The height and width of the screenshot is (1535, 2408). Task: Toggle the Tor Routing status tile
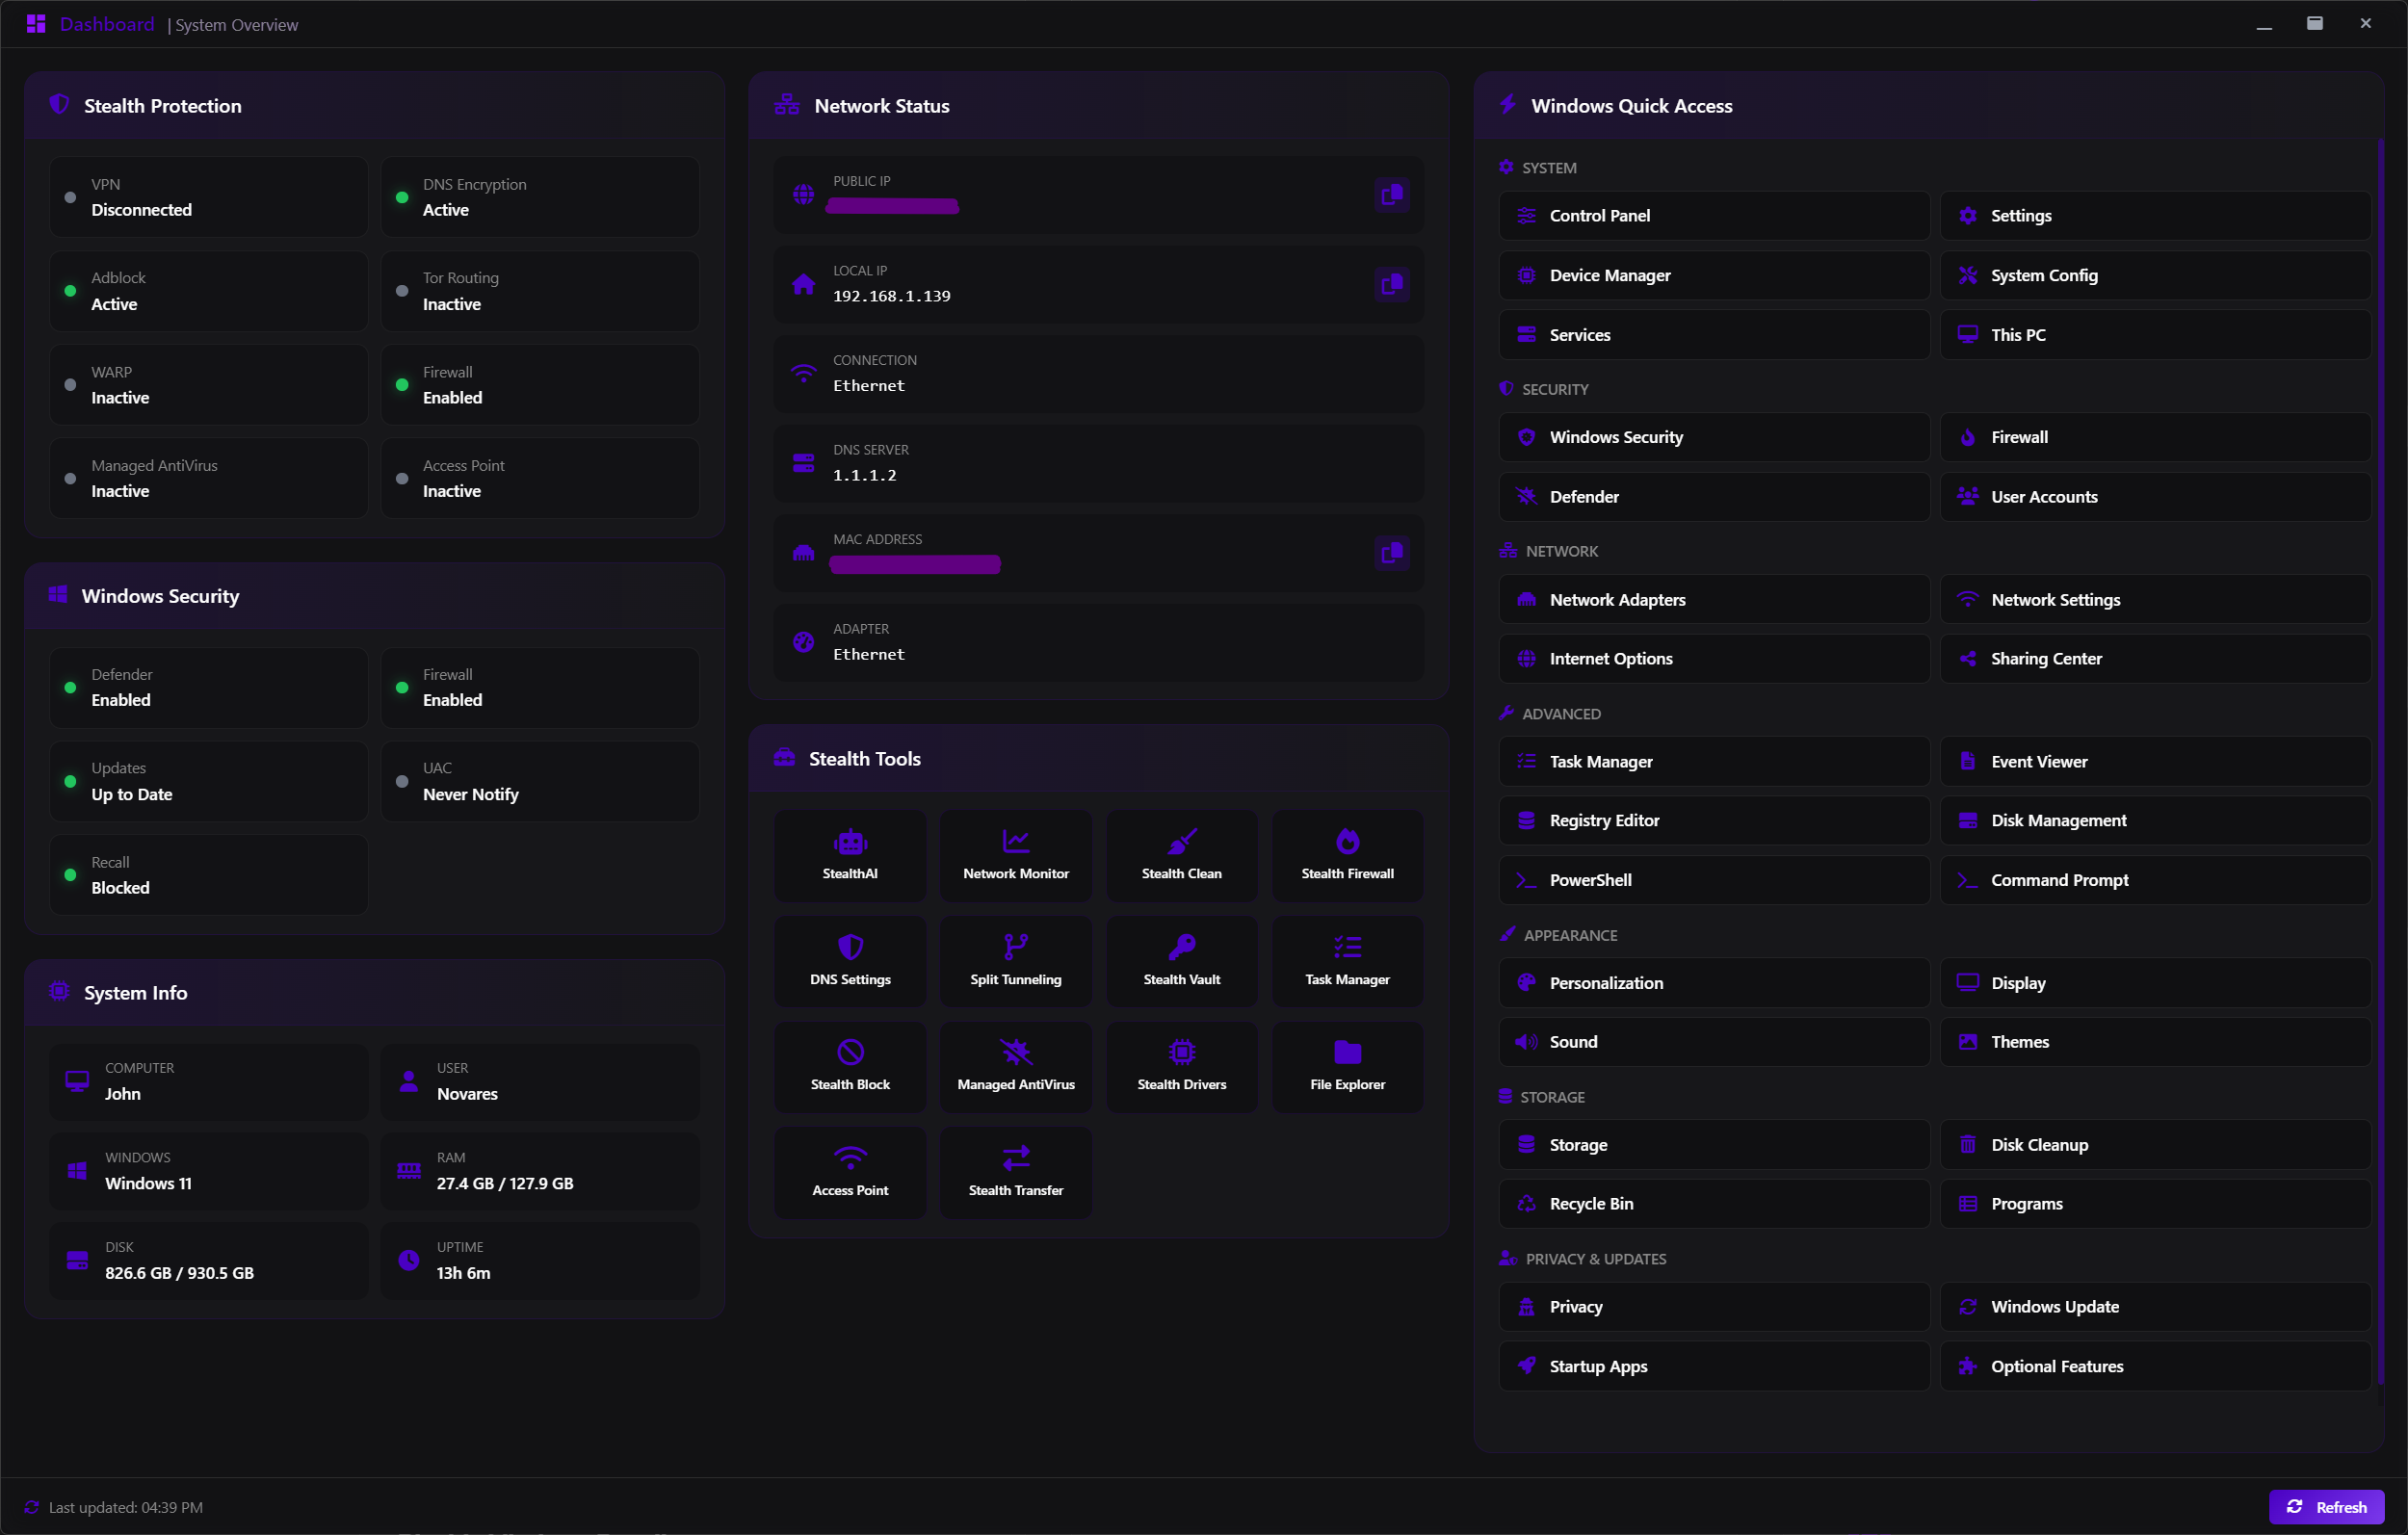tap(540, 291)
